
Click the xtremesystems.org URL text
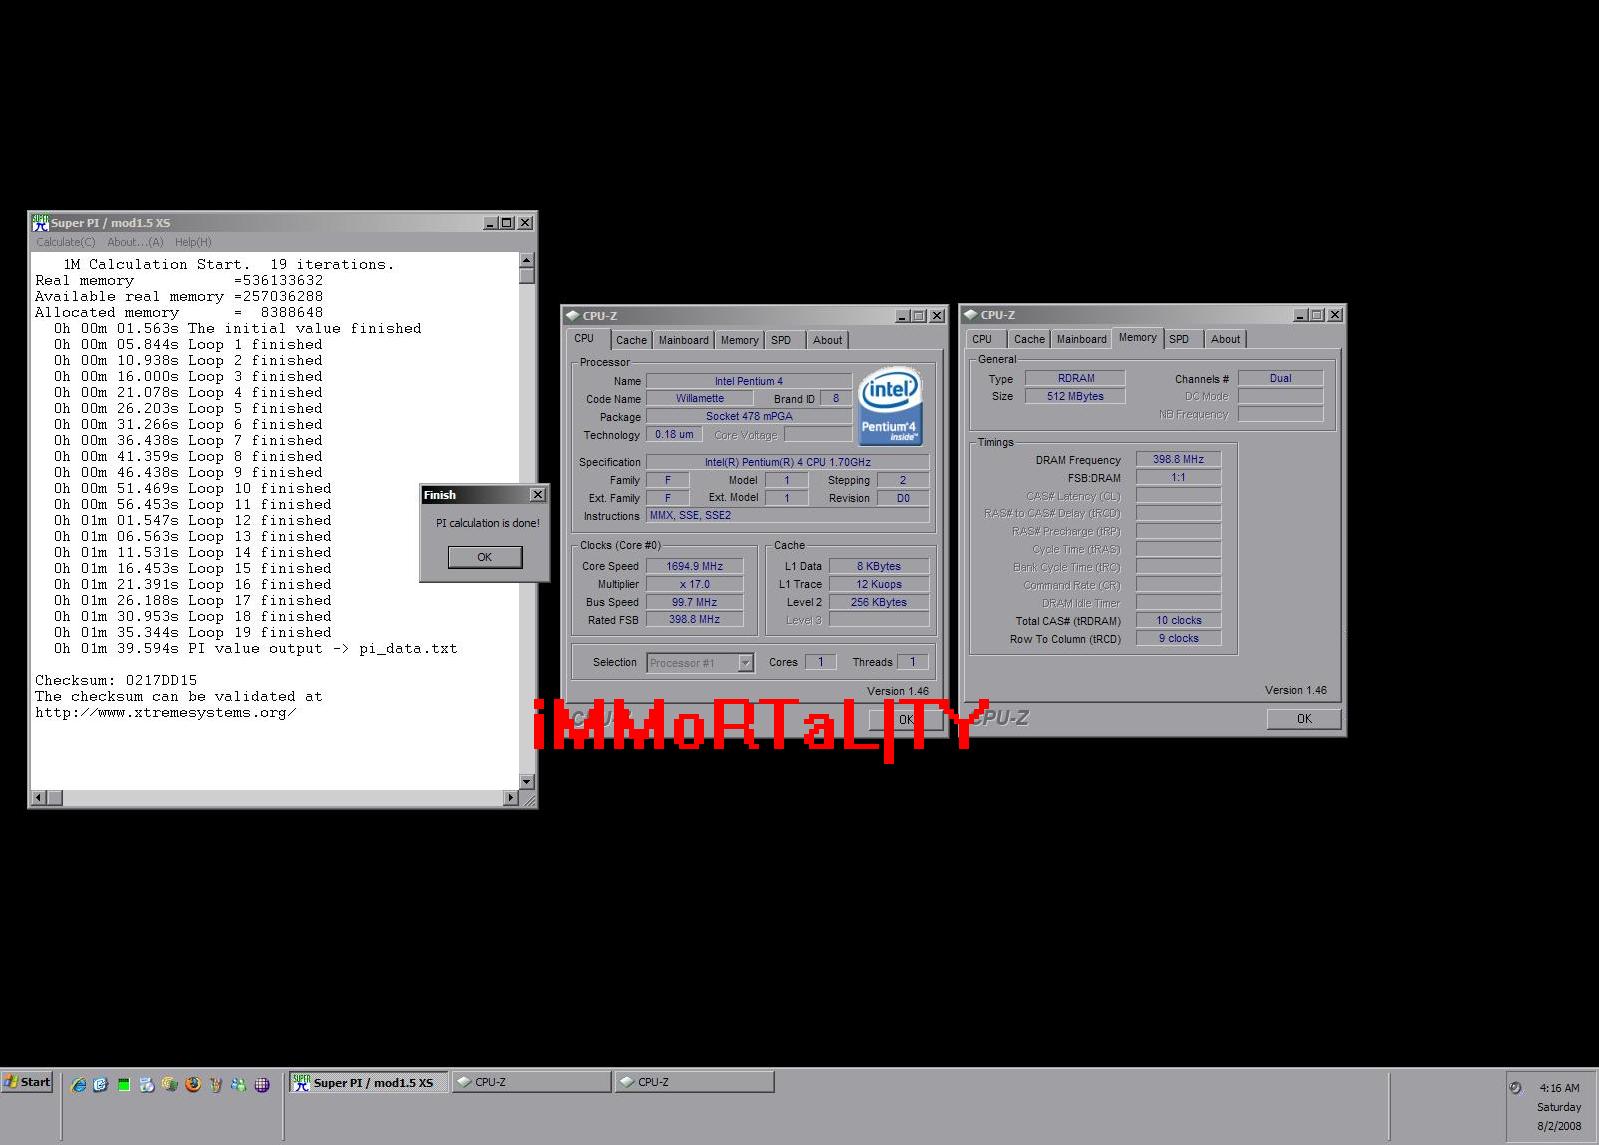pyautogui.click(x=165, y=712)
